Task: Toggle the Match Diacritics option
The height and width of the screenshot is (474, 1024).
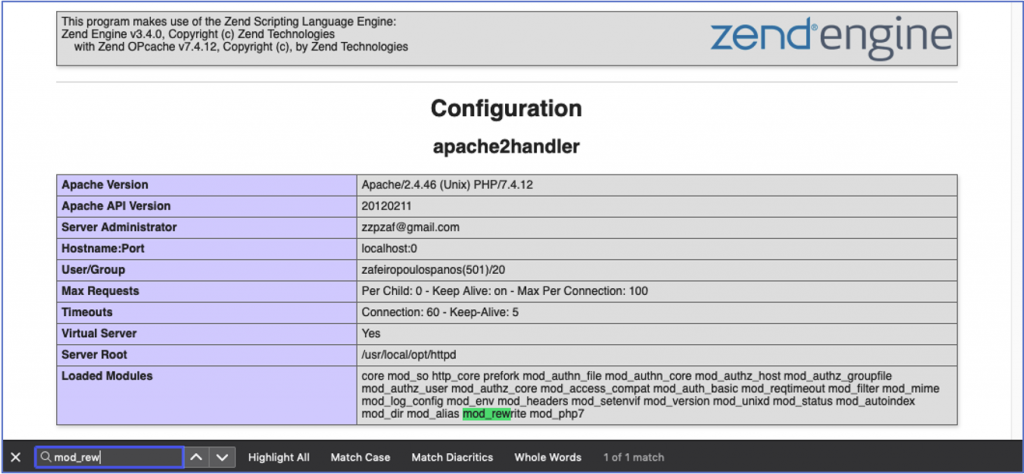Action: (x=452, y=457)
